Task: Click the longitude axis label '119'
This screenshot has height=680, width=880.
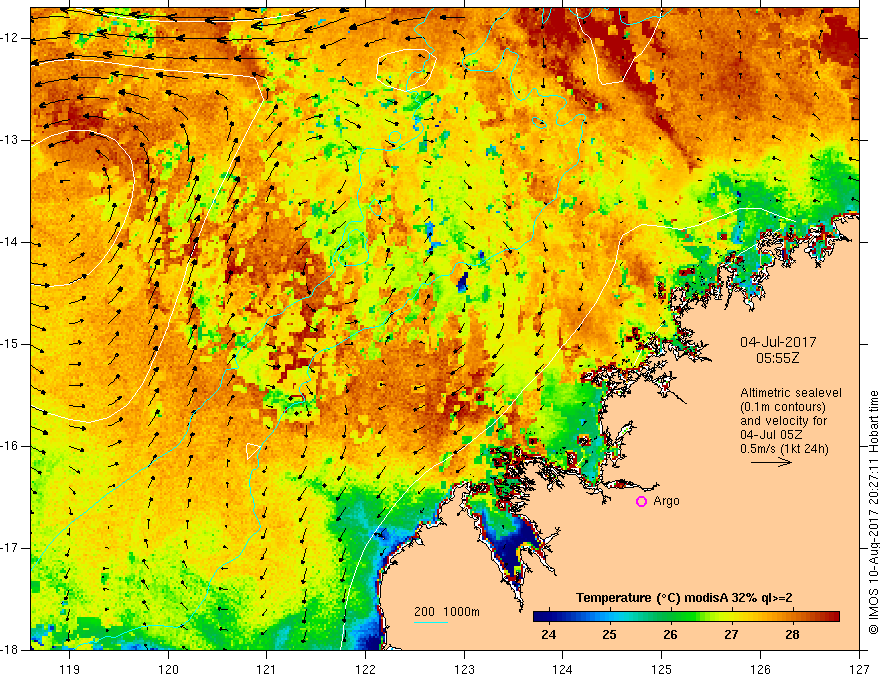Action: click(70, 669)
